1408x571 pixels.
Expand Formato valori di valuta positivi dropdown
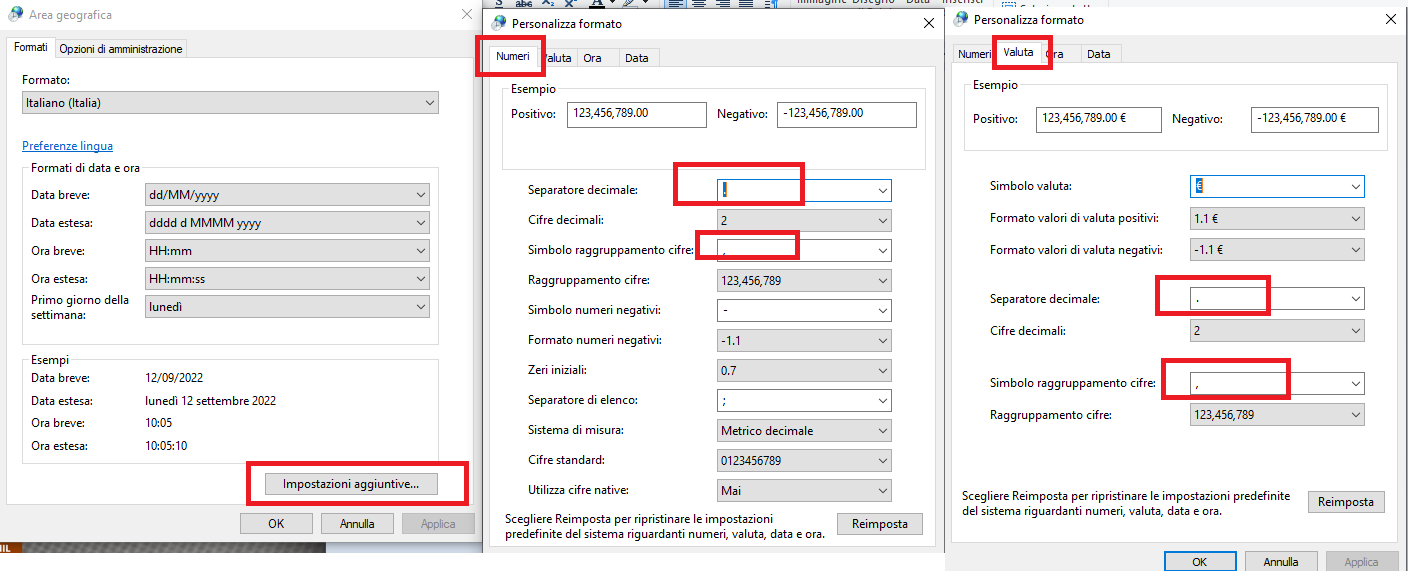pos(1277,218)
